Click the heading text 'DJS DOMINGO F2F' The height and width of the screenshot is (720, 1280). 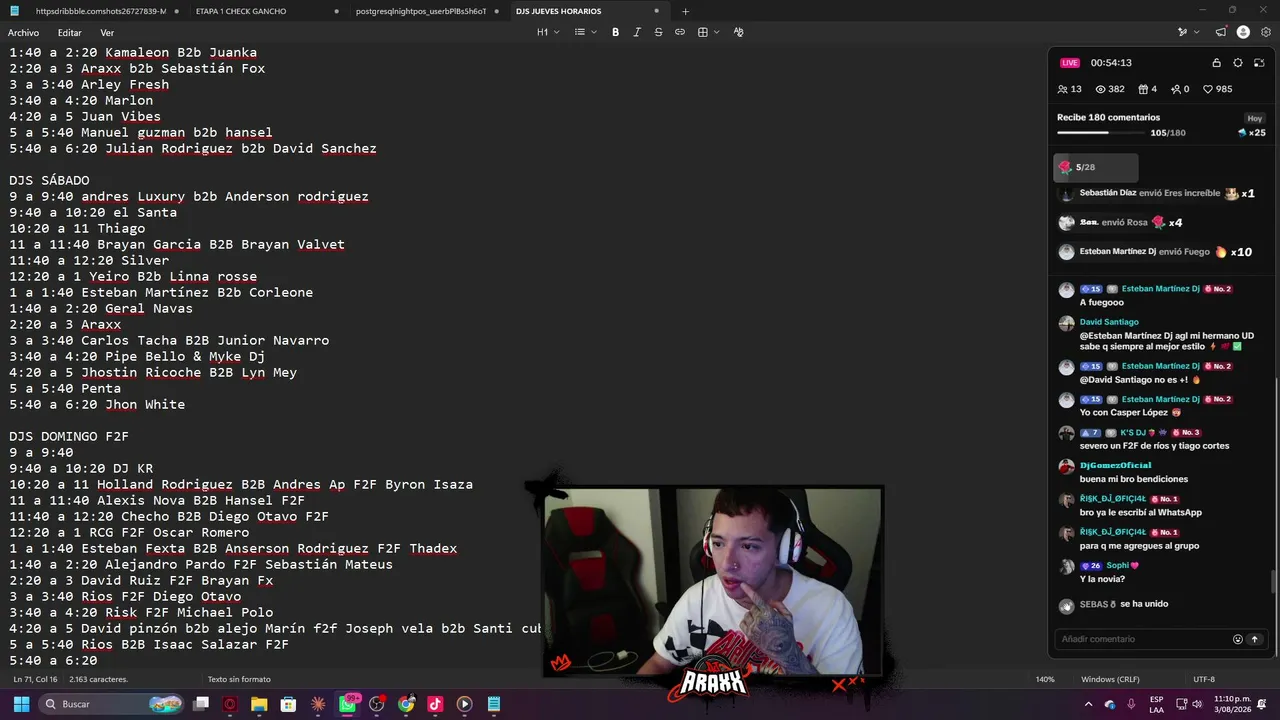point(69,437)
